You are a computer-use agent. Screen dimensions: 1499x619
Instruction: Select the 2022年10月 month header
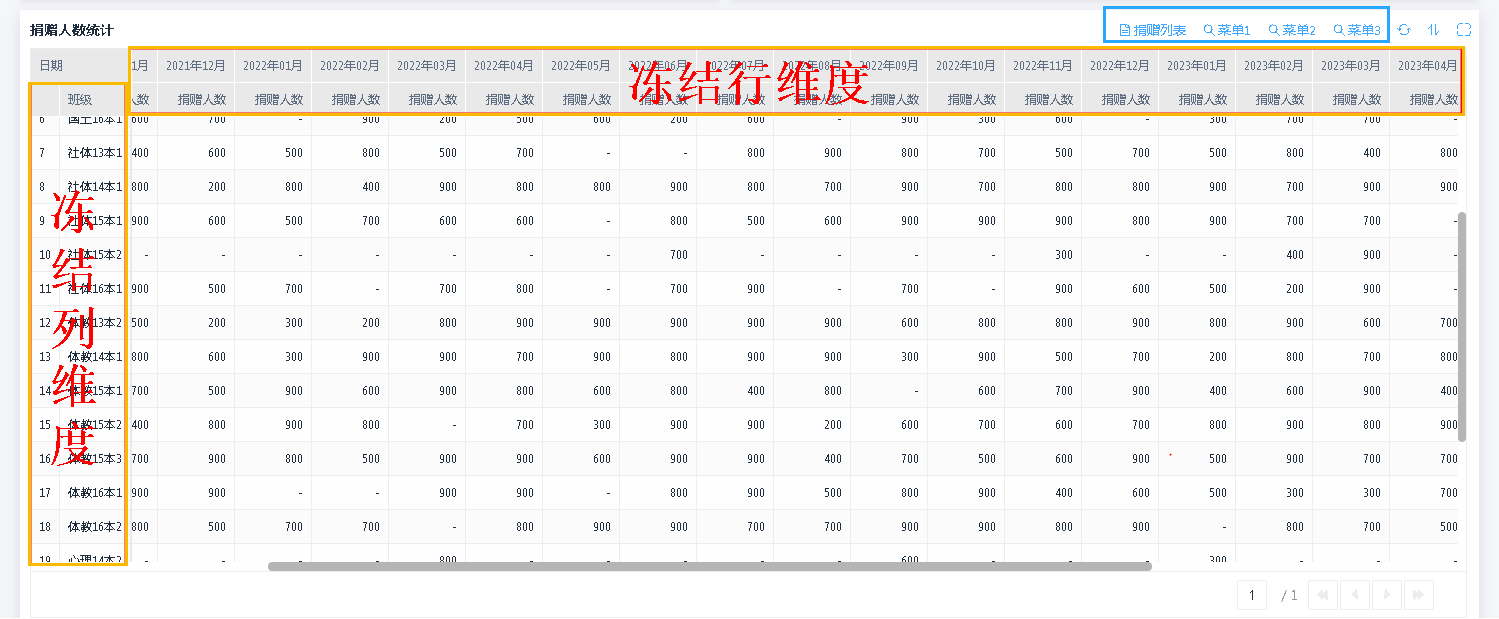pos(966,65)
